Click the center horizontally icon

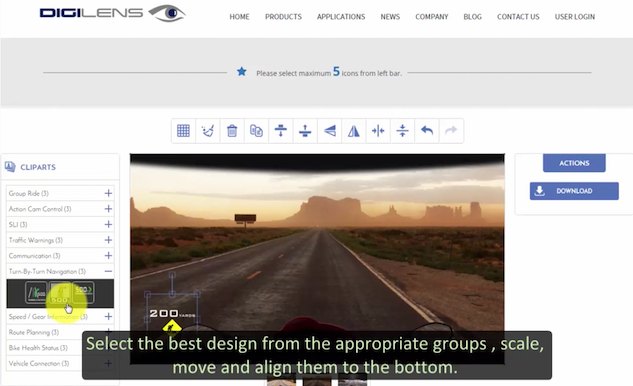(378, 130)
